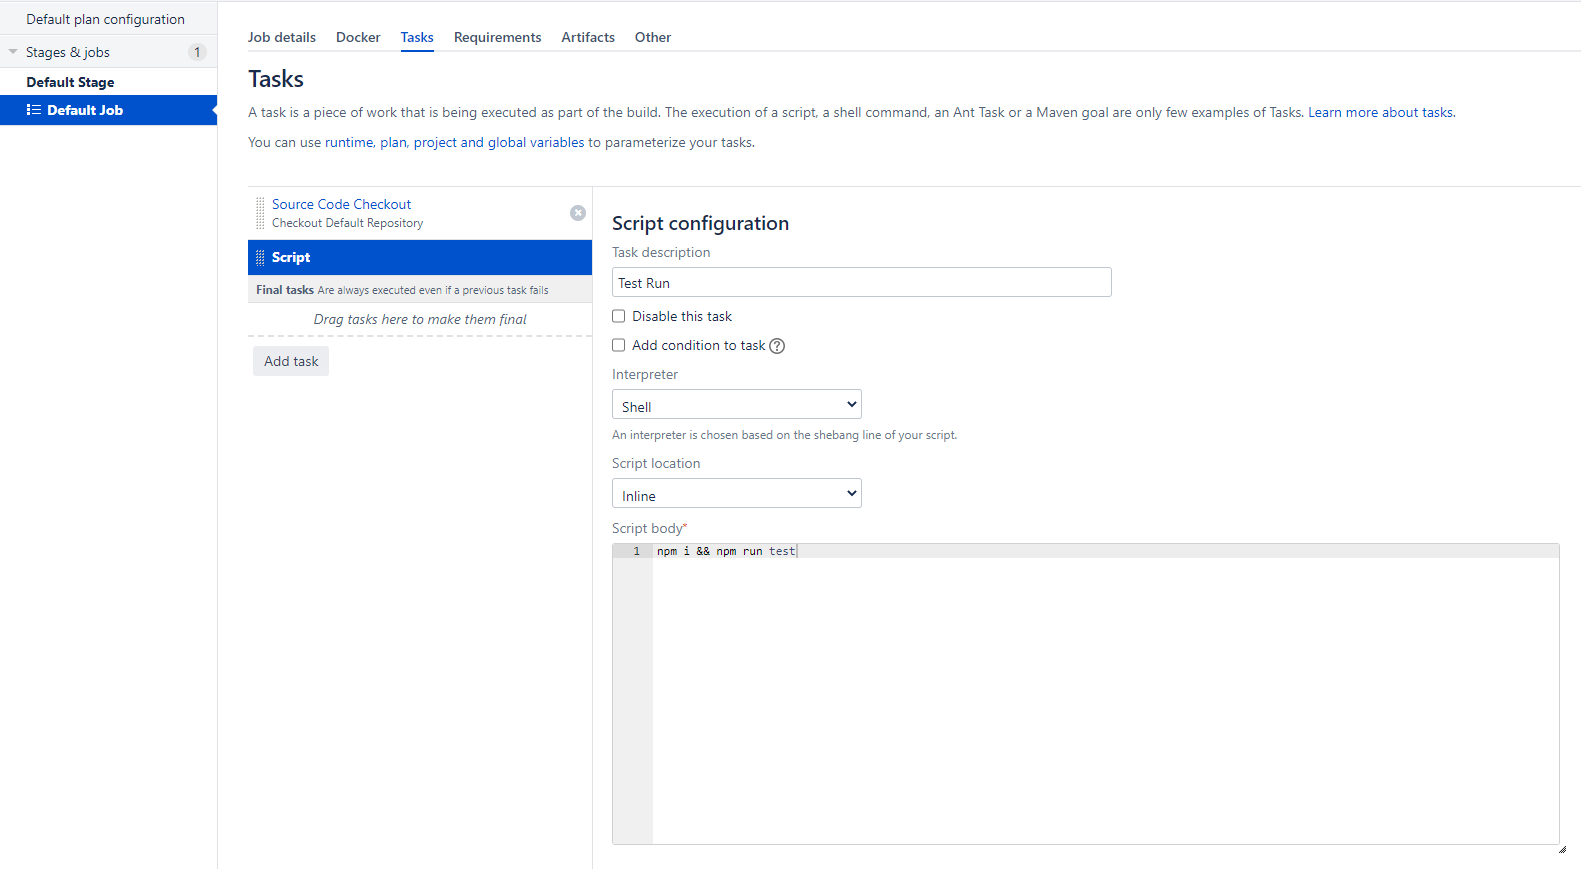
Task: Expand the Script location dropdown
Action: click(736, 494)
